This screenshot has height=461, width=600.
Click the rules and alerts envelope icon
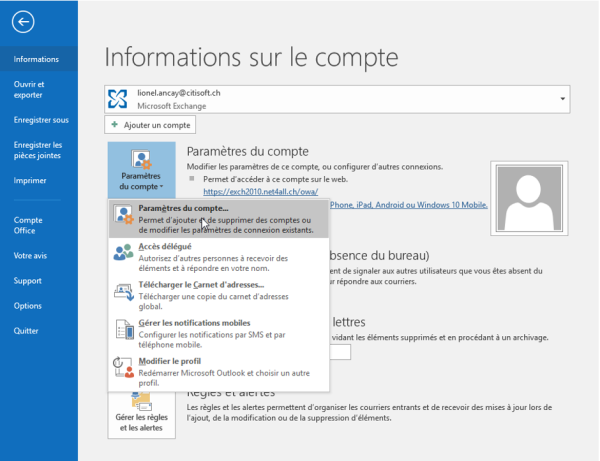(141, 401)
